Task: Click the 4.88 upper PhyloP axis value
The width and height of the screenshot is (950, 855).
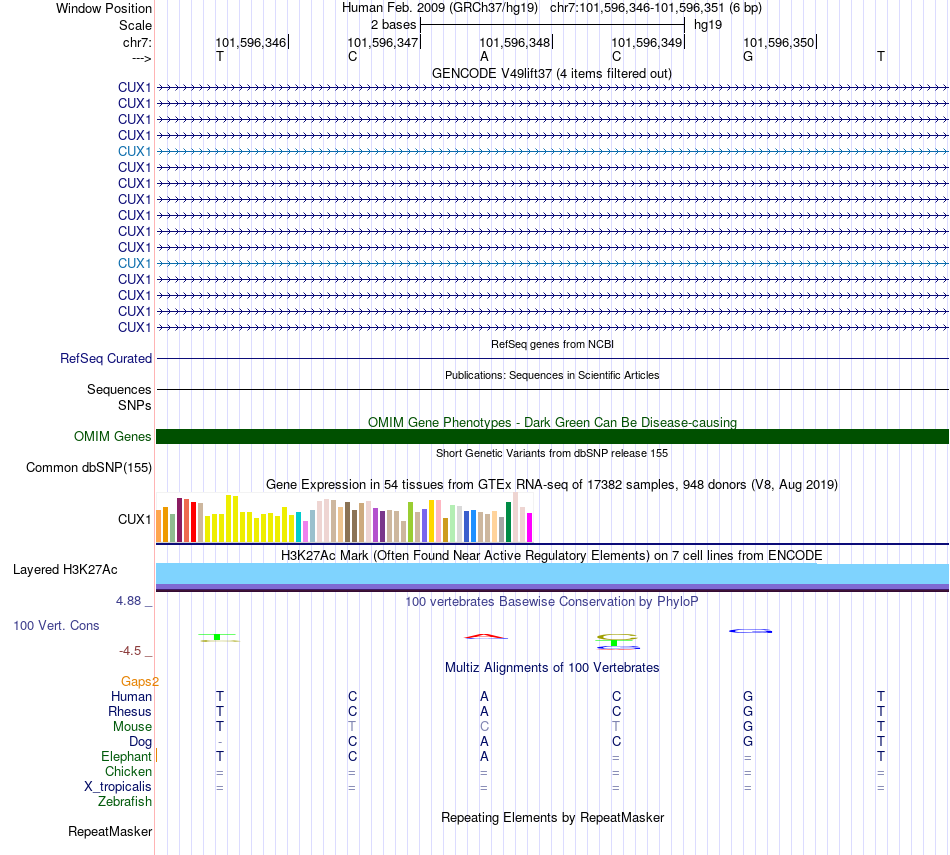Action: coord(128,600)
